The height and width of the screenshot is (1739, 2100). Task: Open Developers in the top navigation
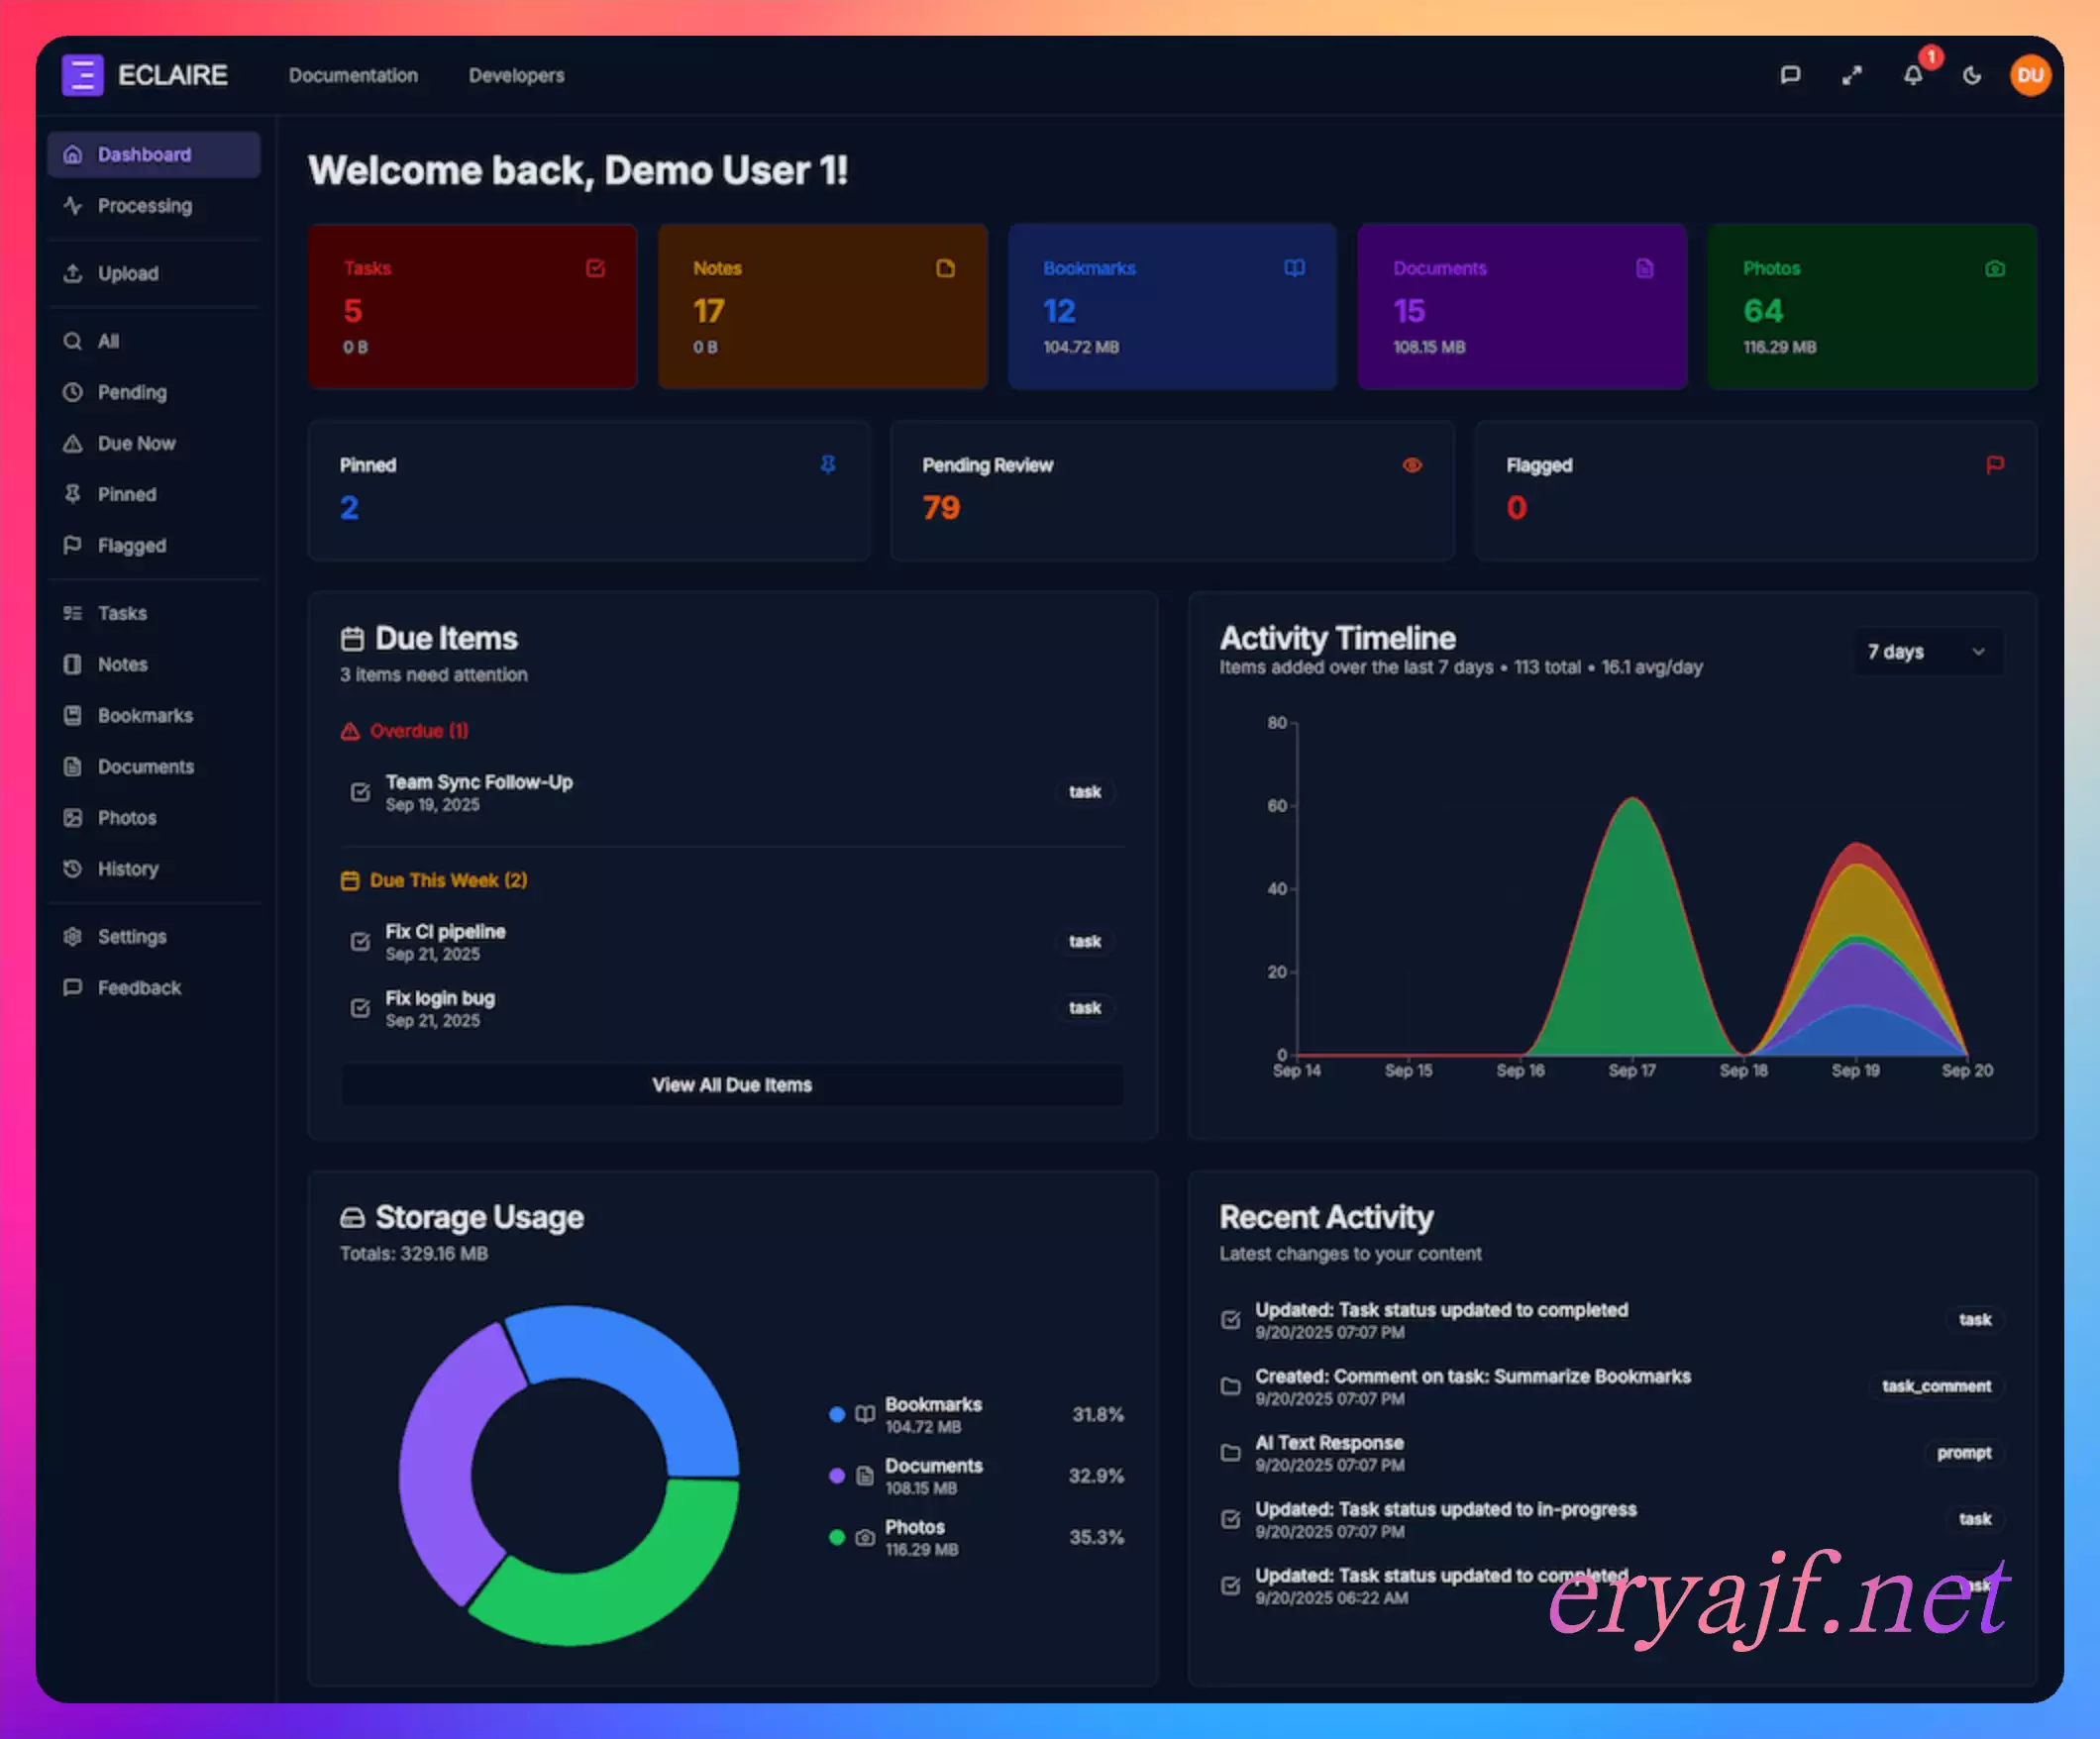click(516, 75)
